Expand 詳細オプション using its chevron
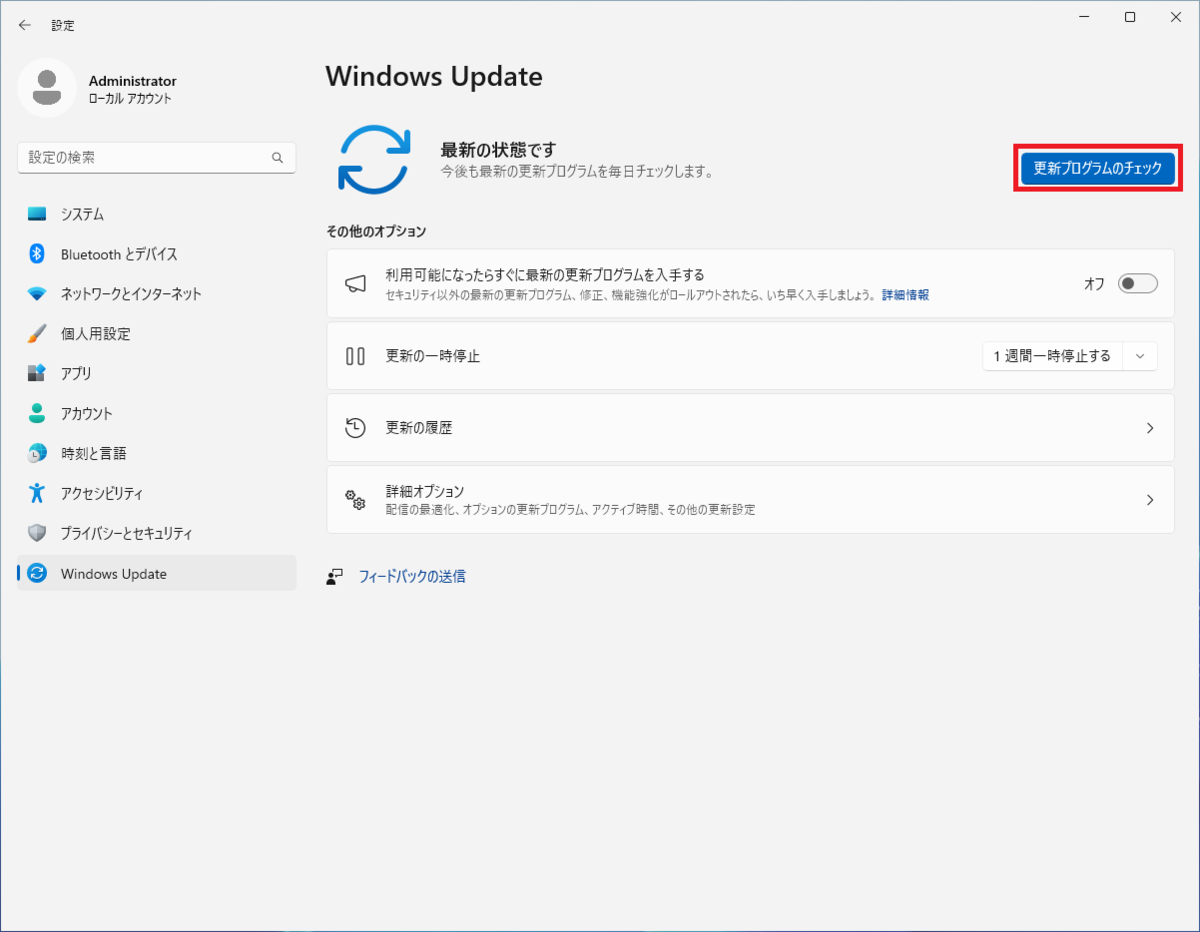1200x932 pixels. [1150, 500]
